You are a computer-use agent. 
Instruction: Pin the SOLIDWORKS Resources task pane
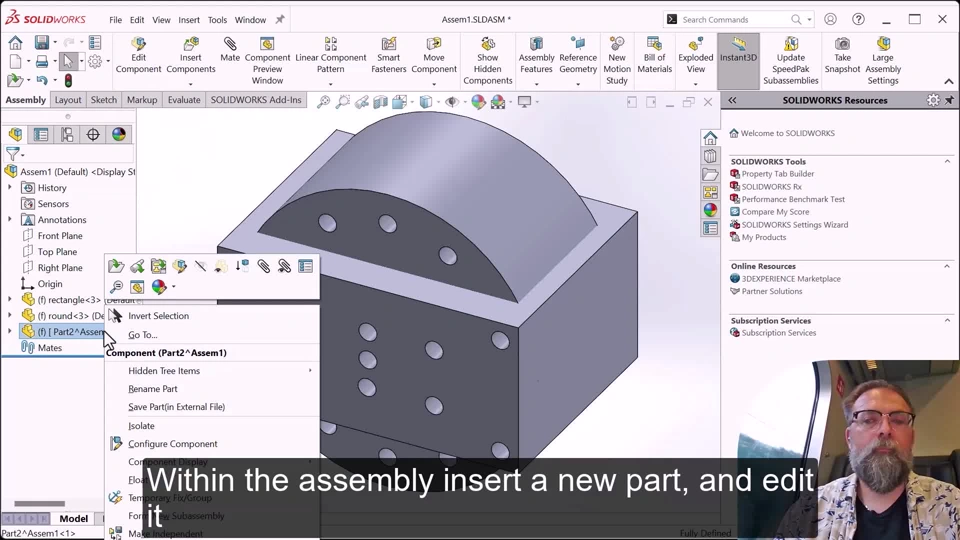click(x=949, y=100)
